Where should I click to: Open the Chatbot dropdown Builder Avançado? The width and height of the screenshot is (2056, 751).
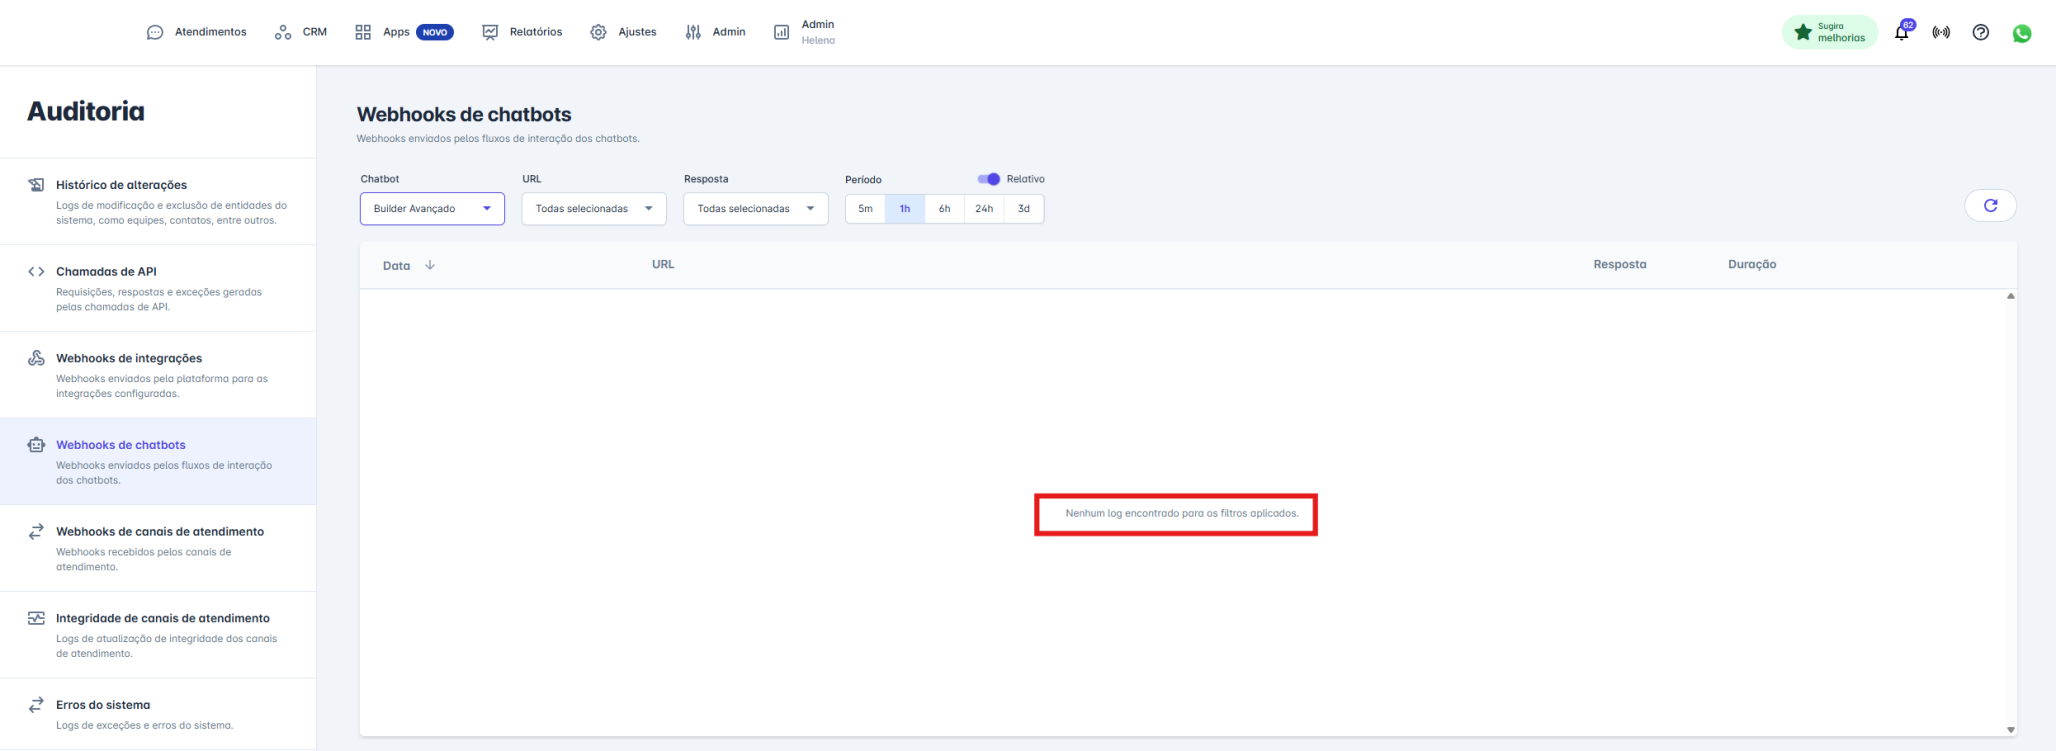pyautogui.click(x=432, y=209)
